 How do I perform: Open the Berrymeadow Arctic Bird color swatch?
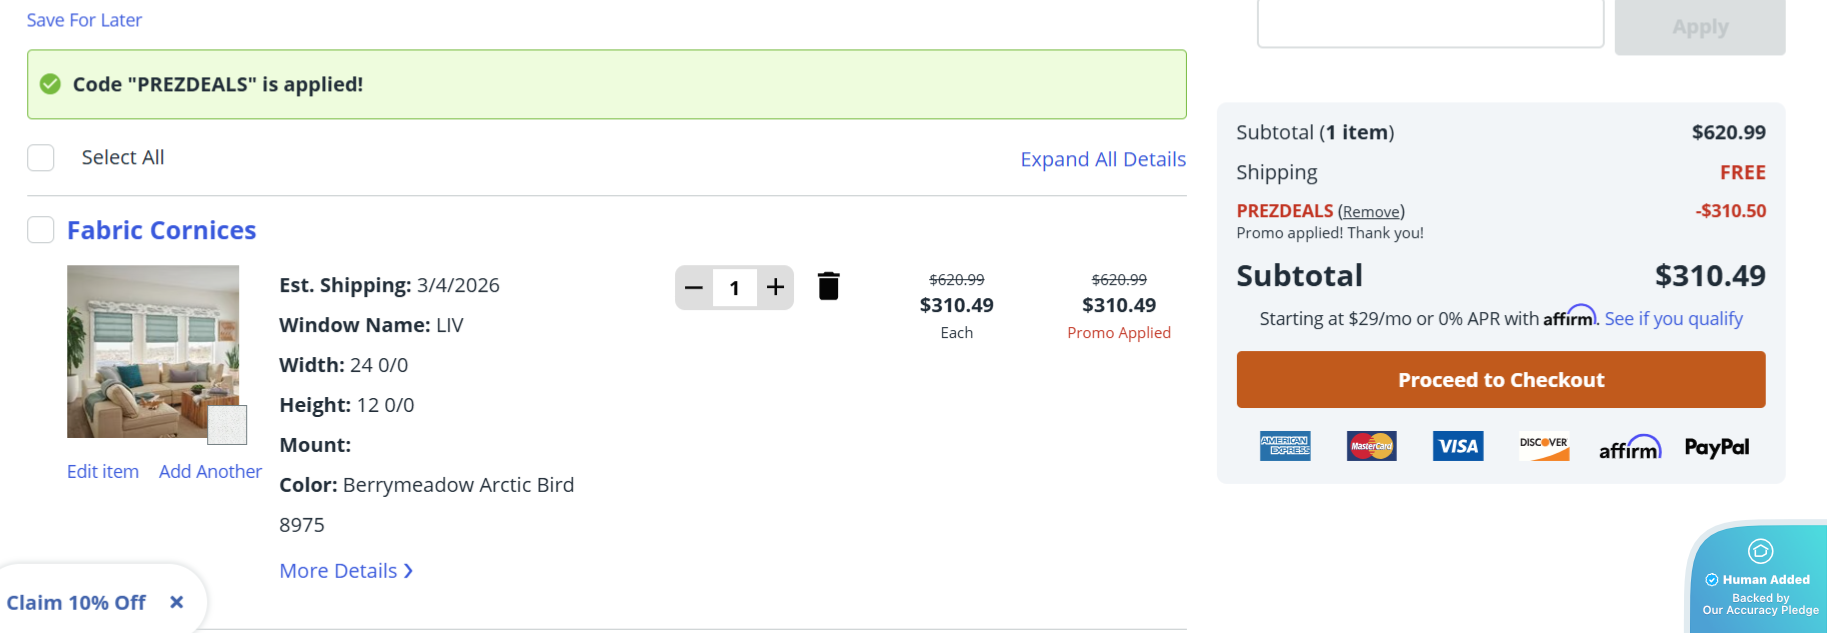pyautogui.click(x=227, y=425)
